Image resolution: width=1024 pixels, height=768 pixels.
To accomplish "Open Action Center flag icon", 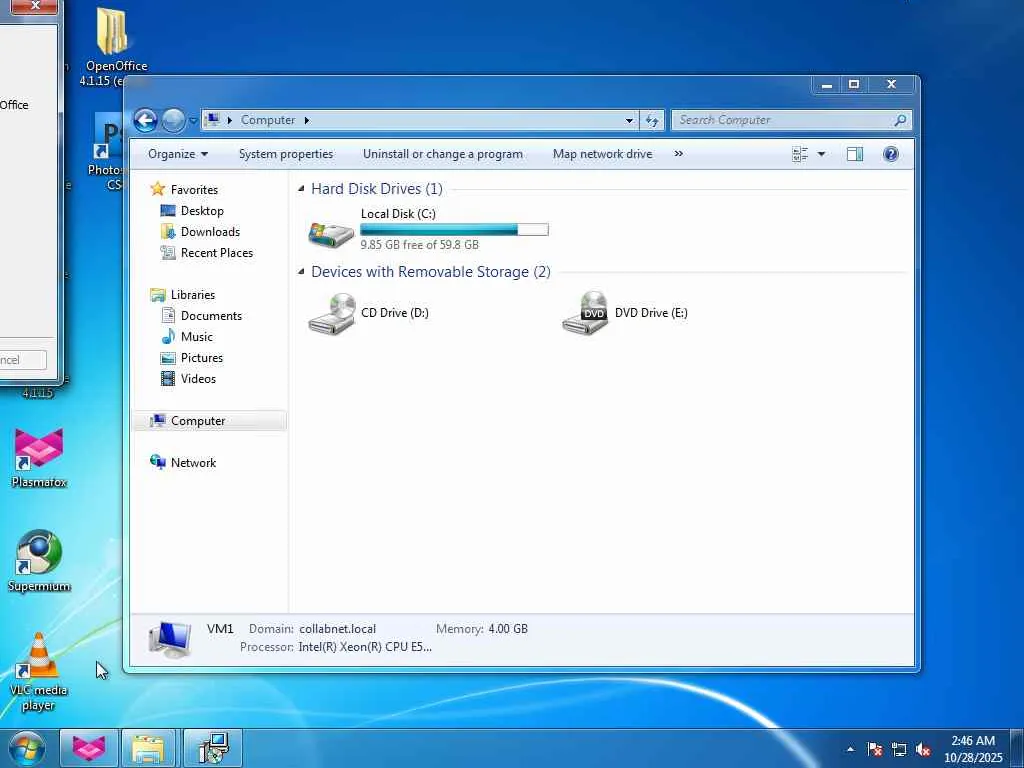I will (875, 749).
